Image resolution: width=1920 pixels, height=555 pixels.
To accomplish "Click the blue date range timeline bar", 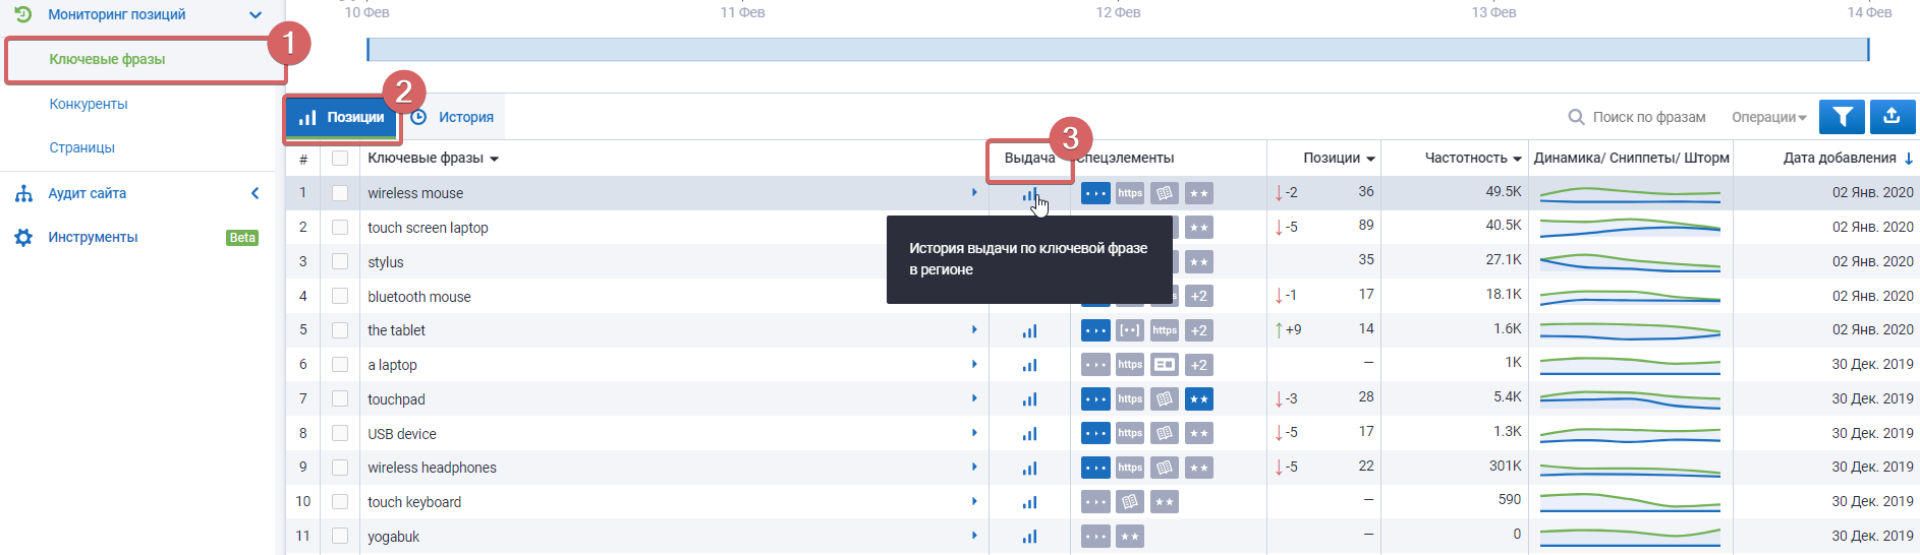I will pyautogui.click(x=1117, y=50).
